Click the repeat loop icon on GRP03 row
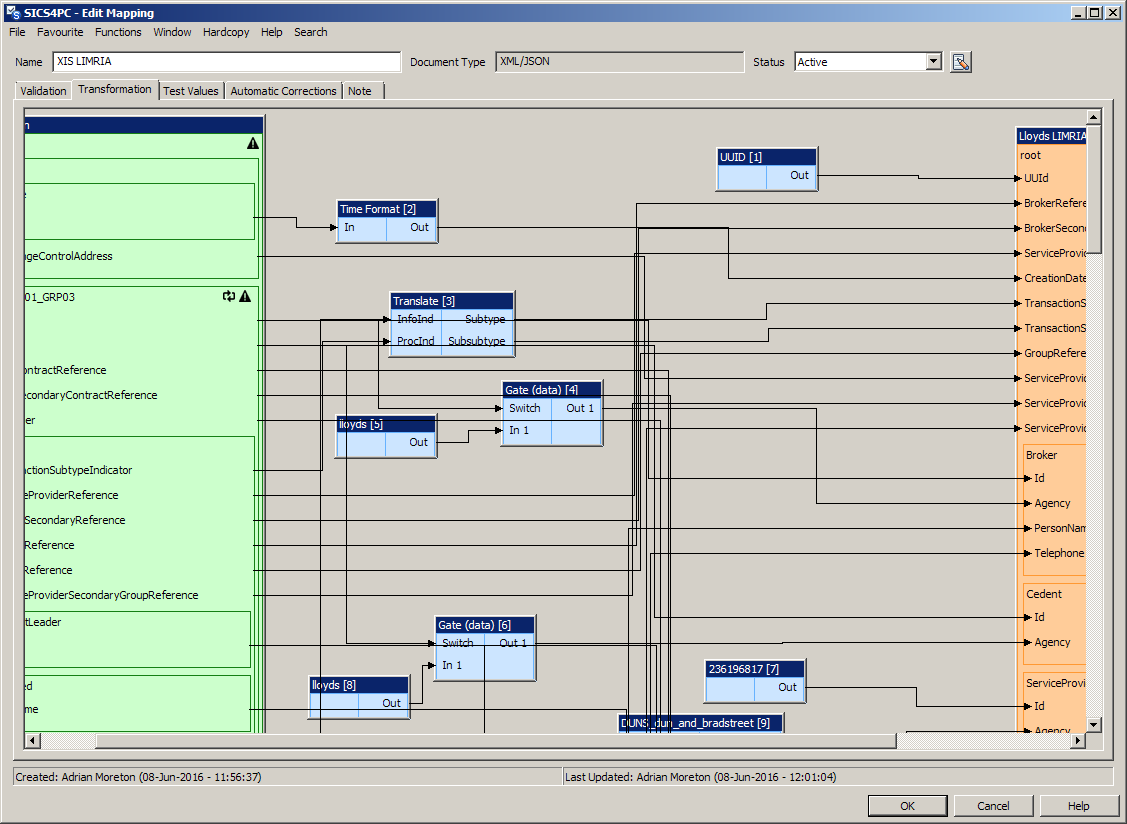Screen dimensions: 1127x824 [x=229, y=296]
